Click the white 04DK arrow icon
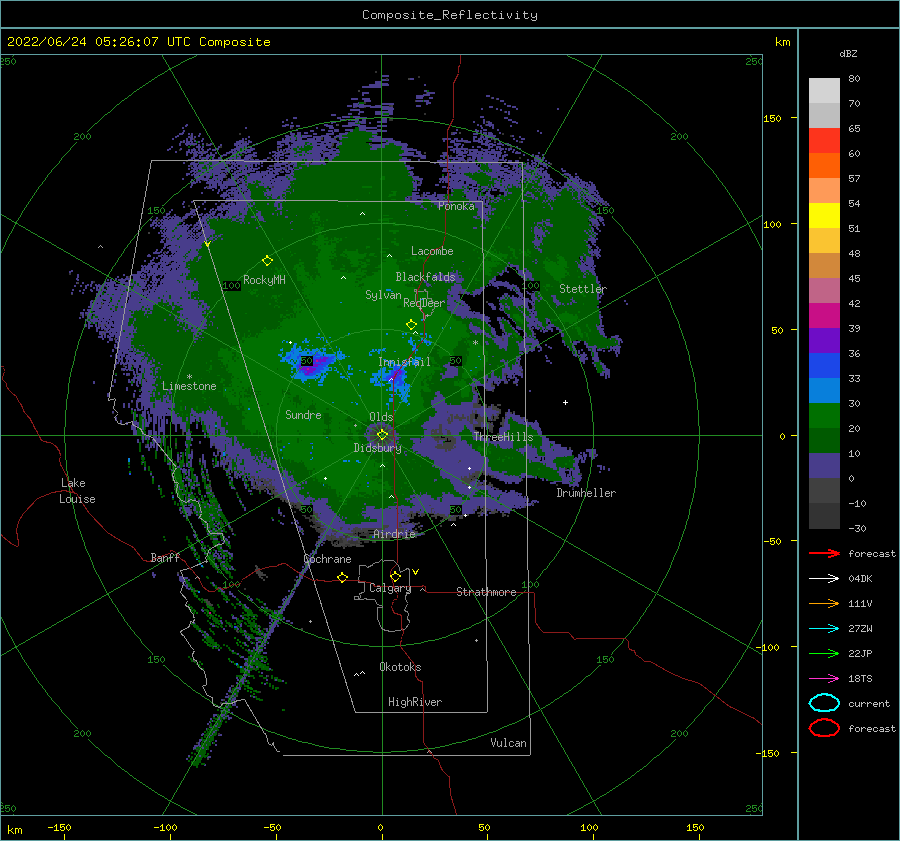This screenshot has height=841, width=900. 824,579
